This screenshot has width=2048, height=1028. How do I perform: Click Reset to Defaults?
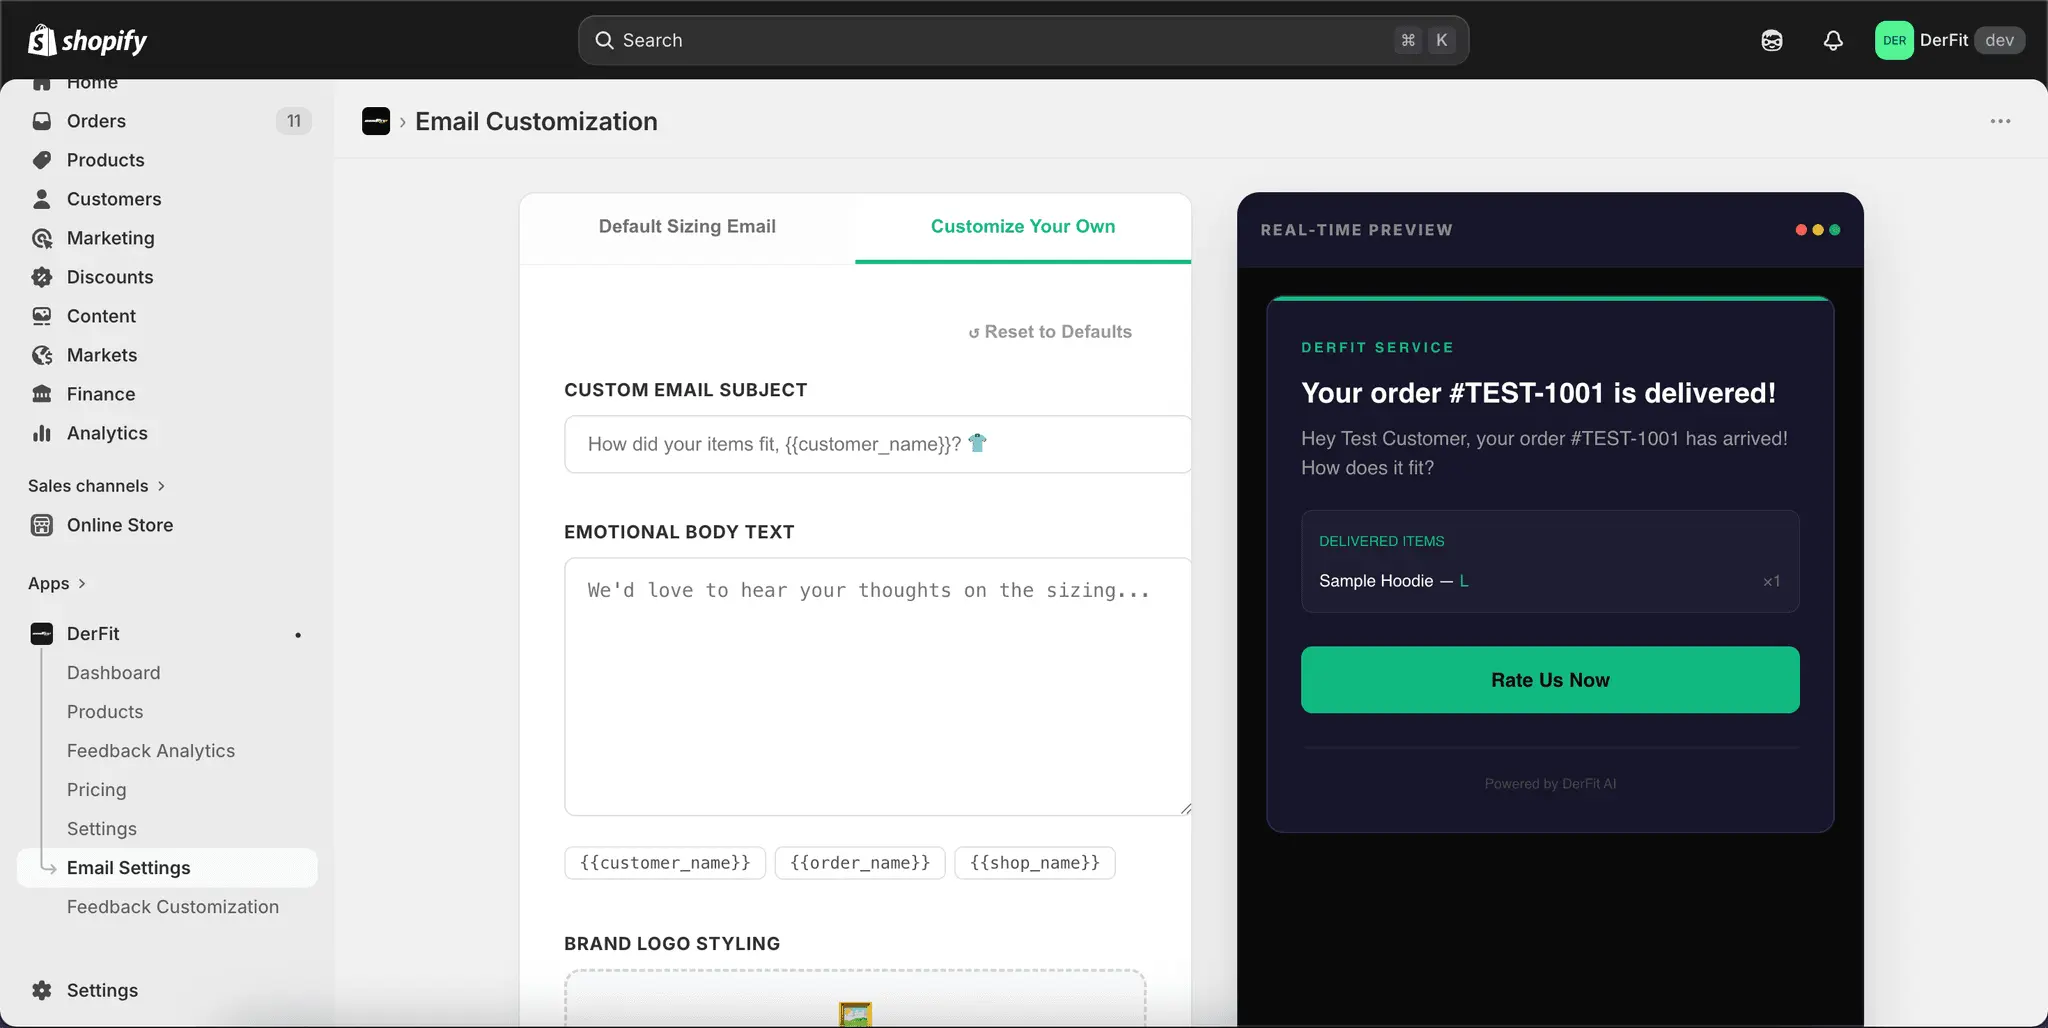coord(1050,332)
